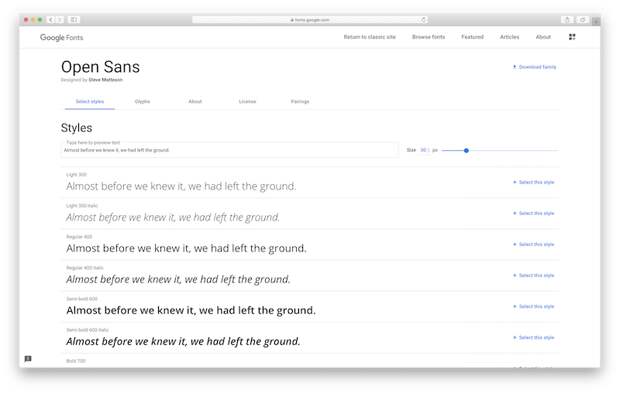Click the font size value box
The height and width of the screenshot is (393, 620).
pyautogui.click(x=425, y=150)
